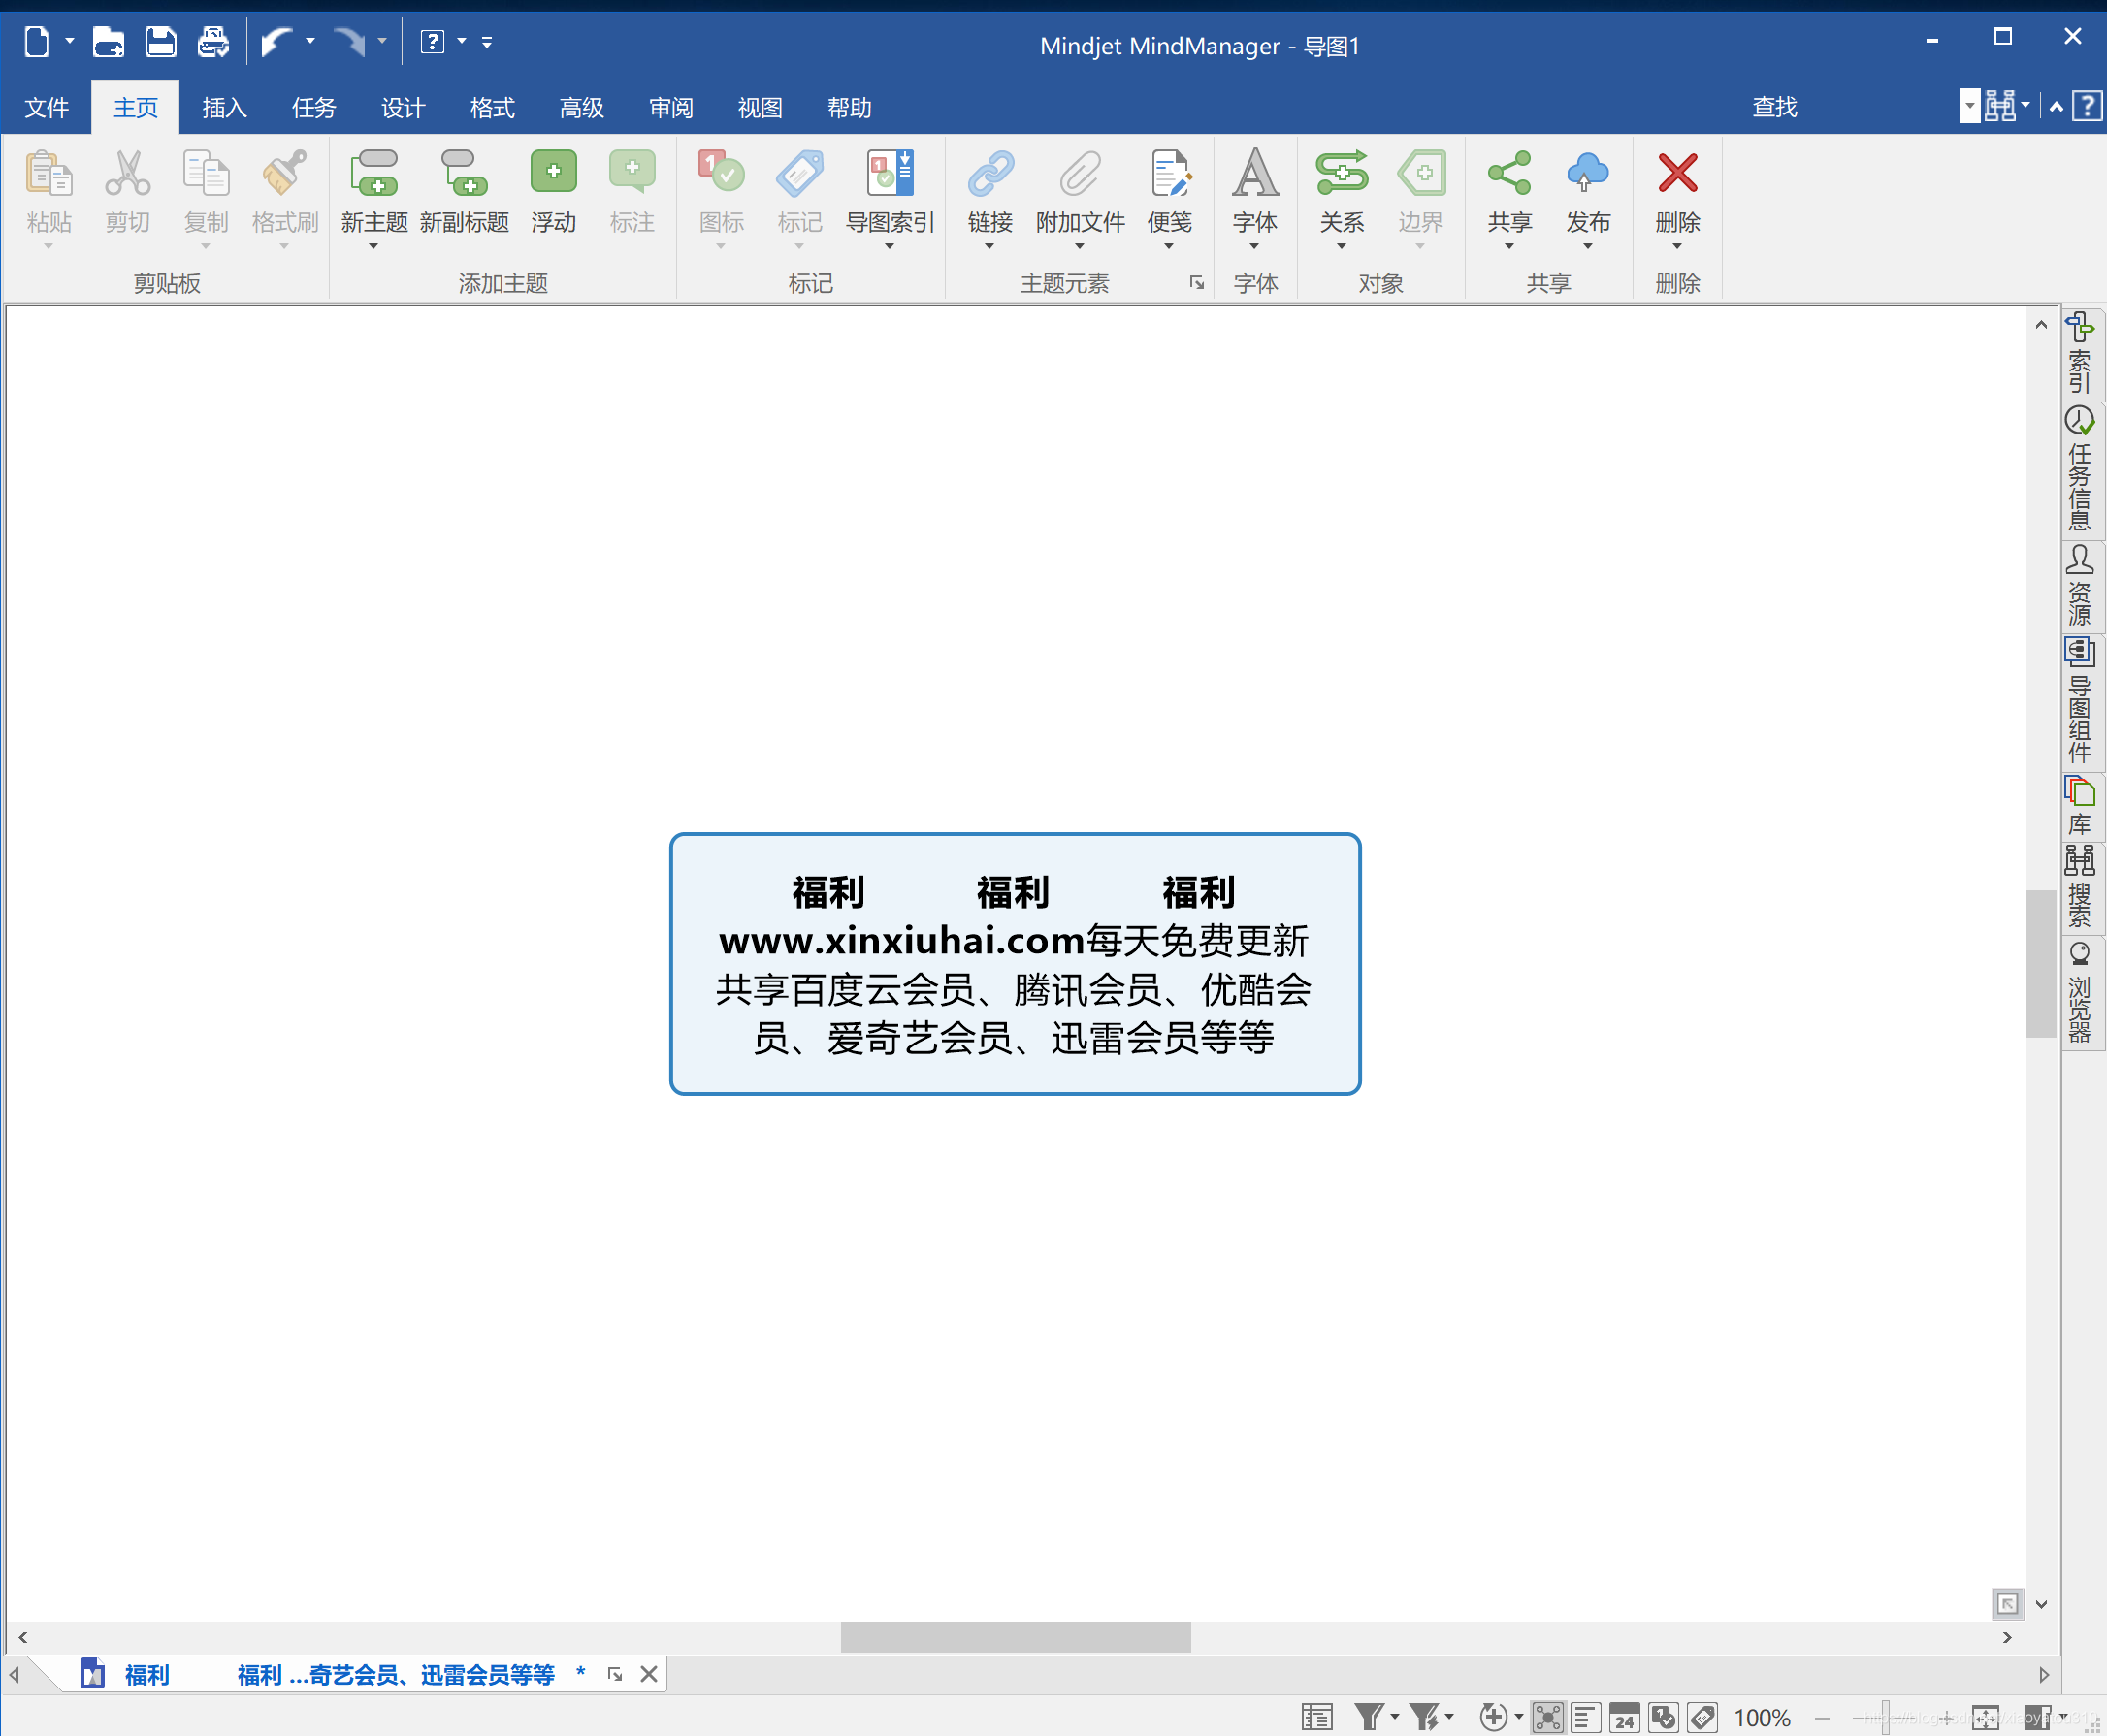2107x1736 pixels.
Task: Switch to the 设计 ribbon tab
Action: click(x=403, y=107)
